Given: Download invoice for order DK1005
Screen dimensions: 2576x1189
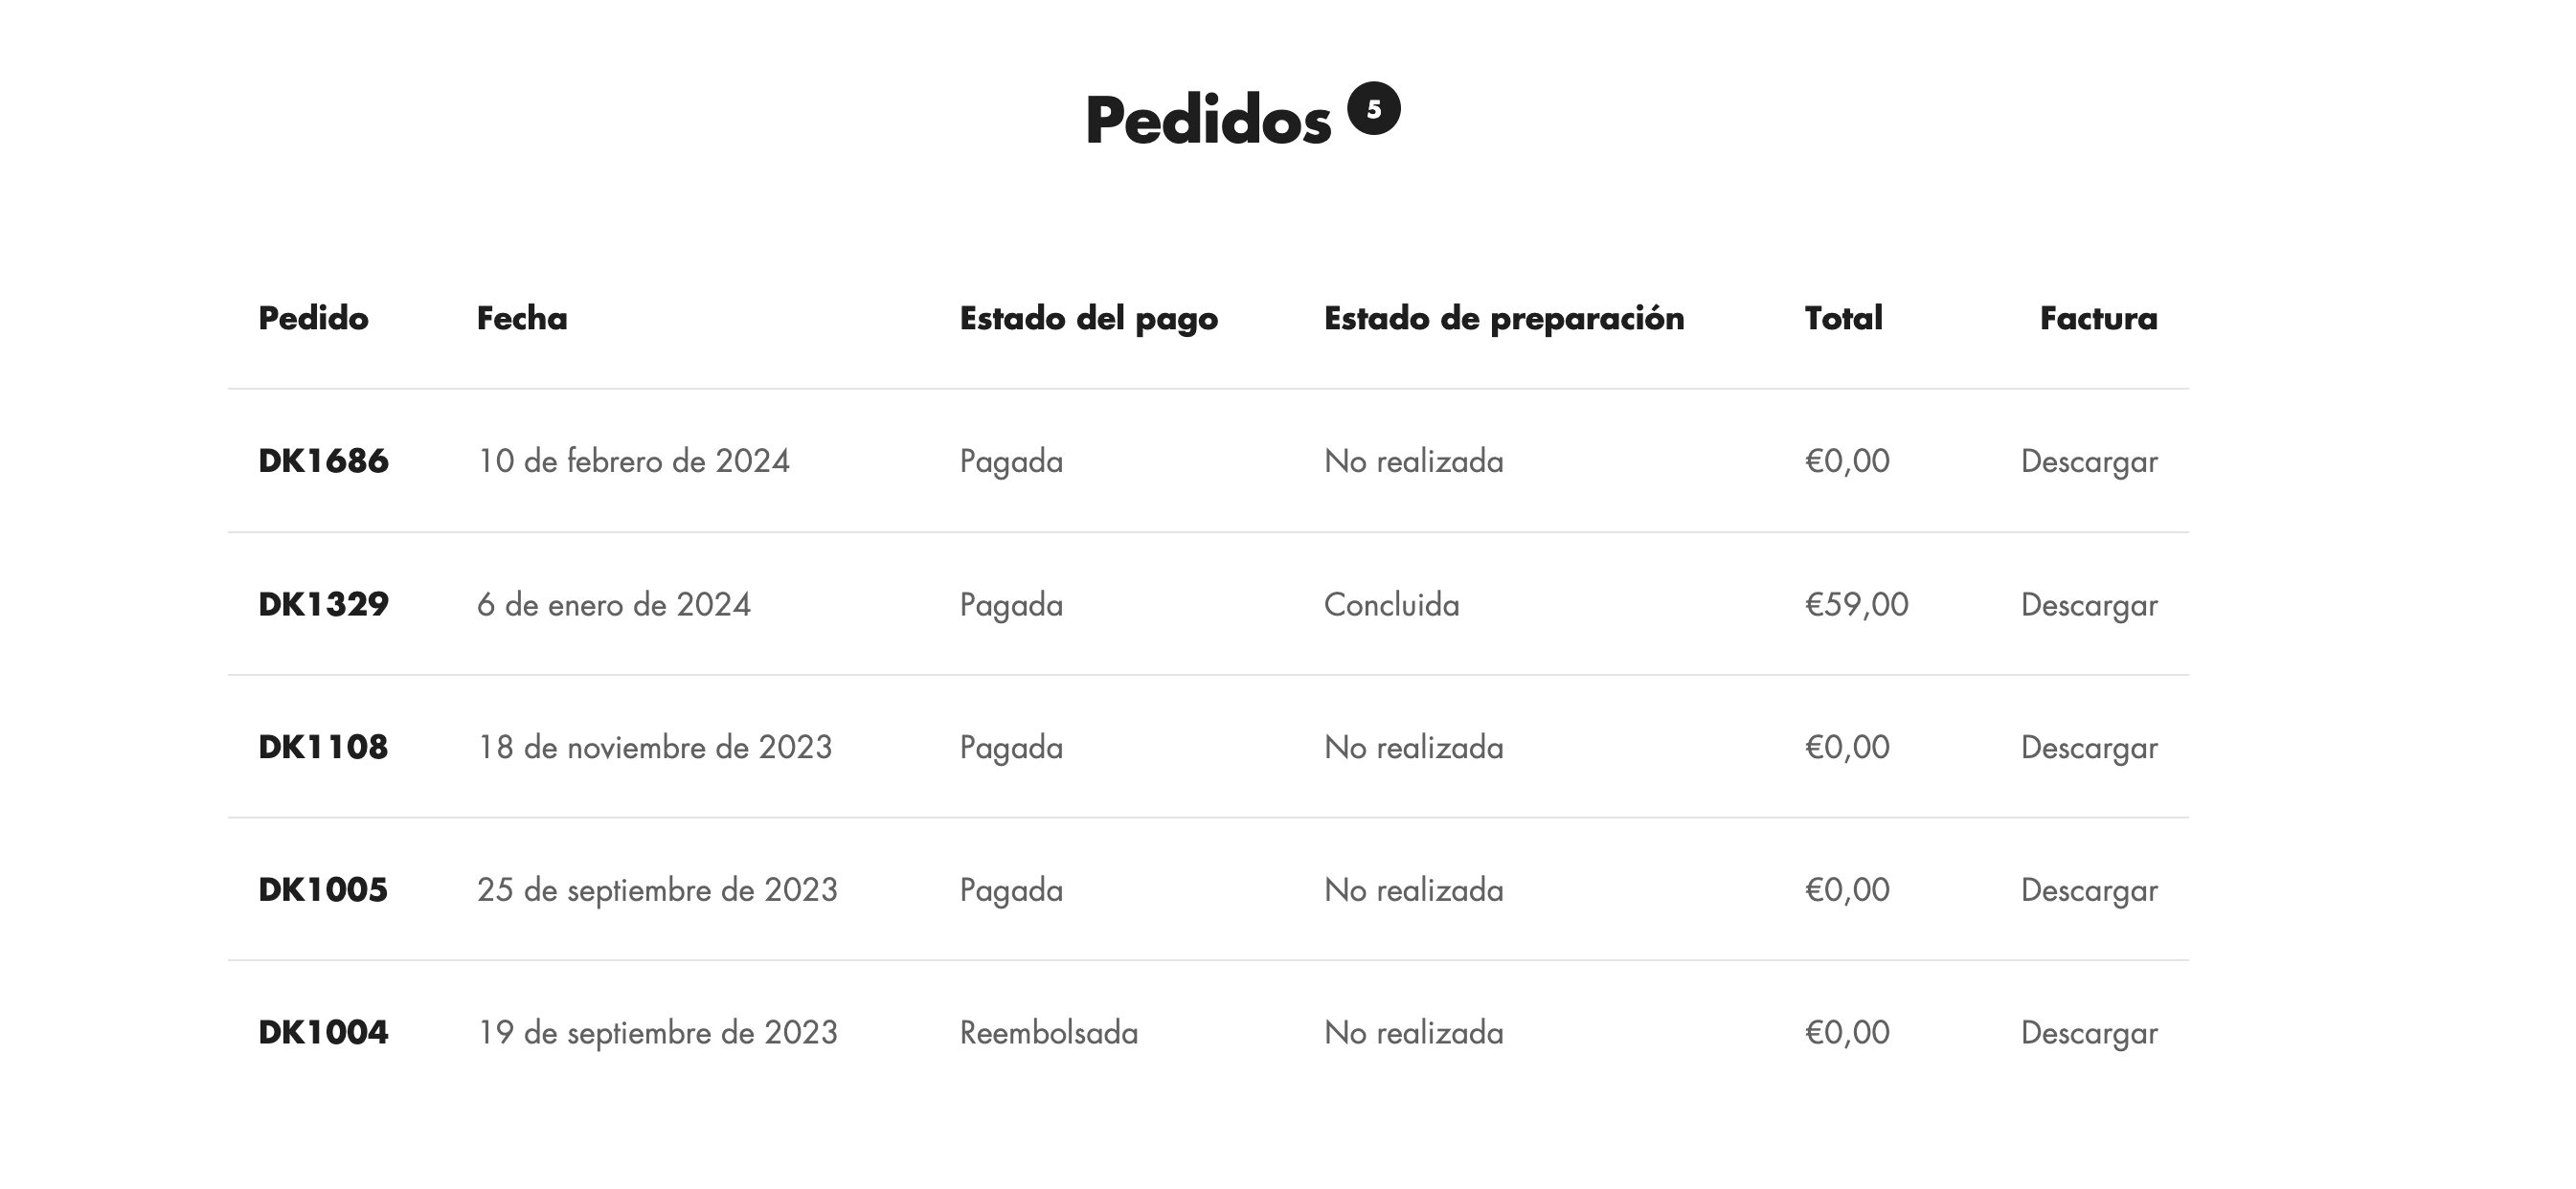Looking at the screenshot, I should tap(2089, 891).
